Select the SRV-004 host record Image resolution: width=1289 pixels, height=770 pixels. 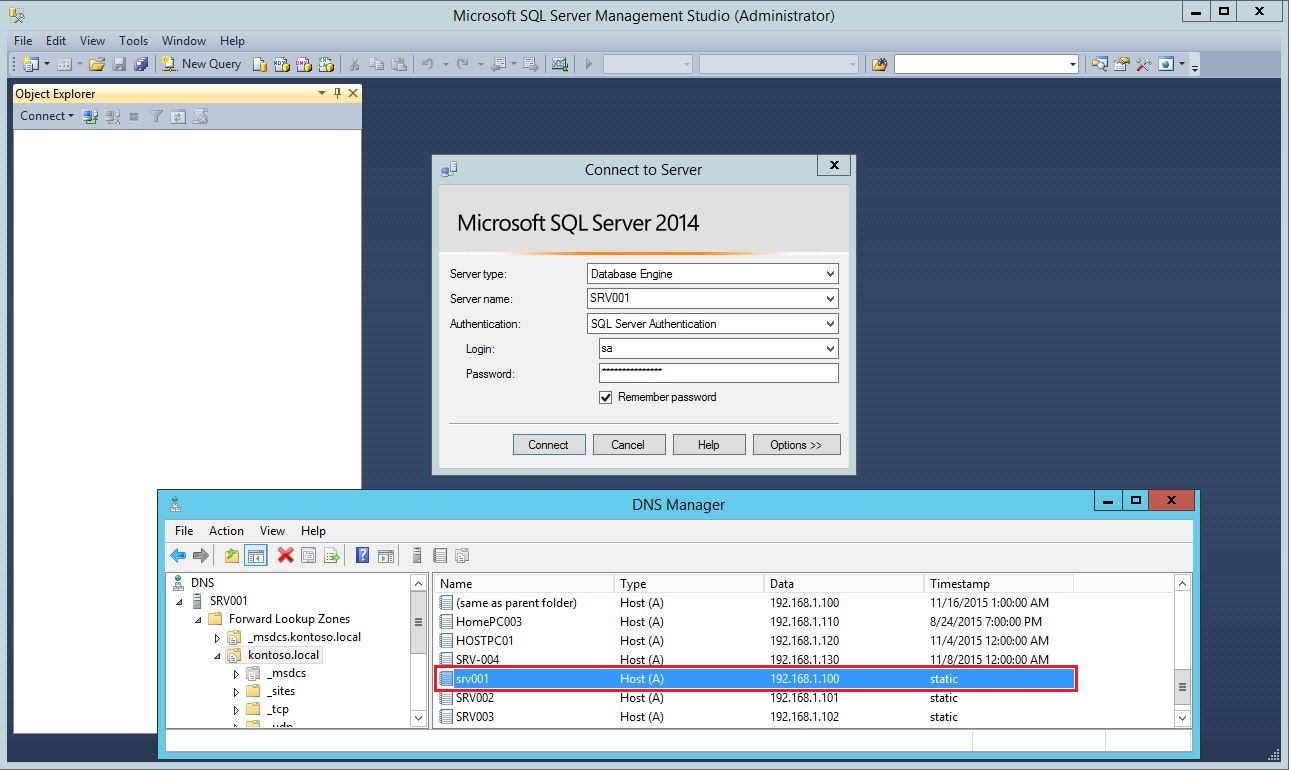(x=756, y=660)
